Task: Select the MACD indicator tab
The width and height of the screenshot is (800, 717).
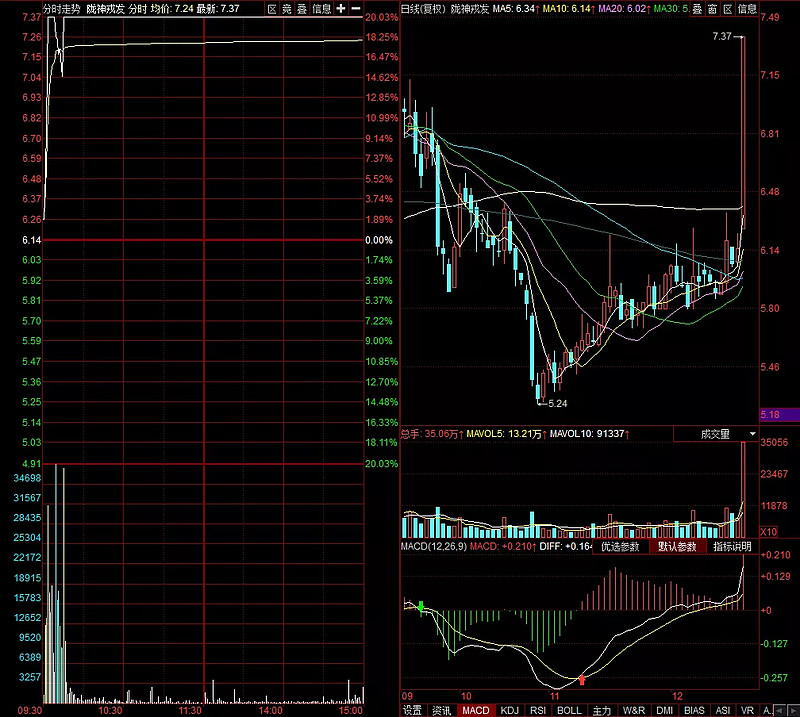Action: [x=476, y=710]
